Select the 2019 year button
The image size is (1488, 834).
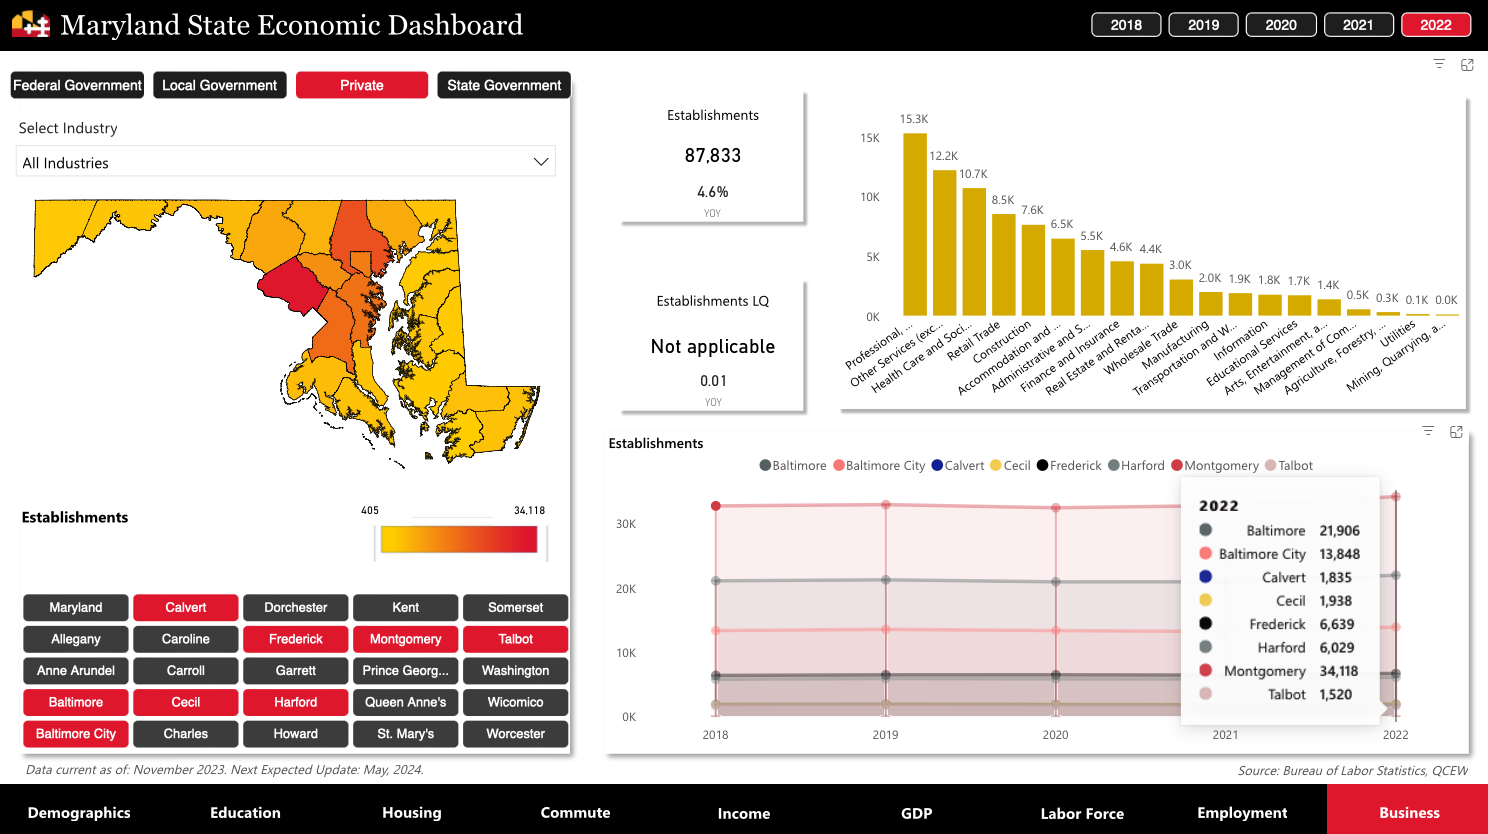[1203, 25]
